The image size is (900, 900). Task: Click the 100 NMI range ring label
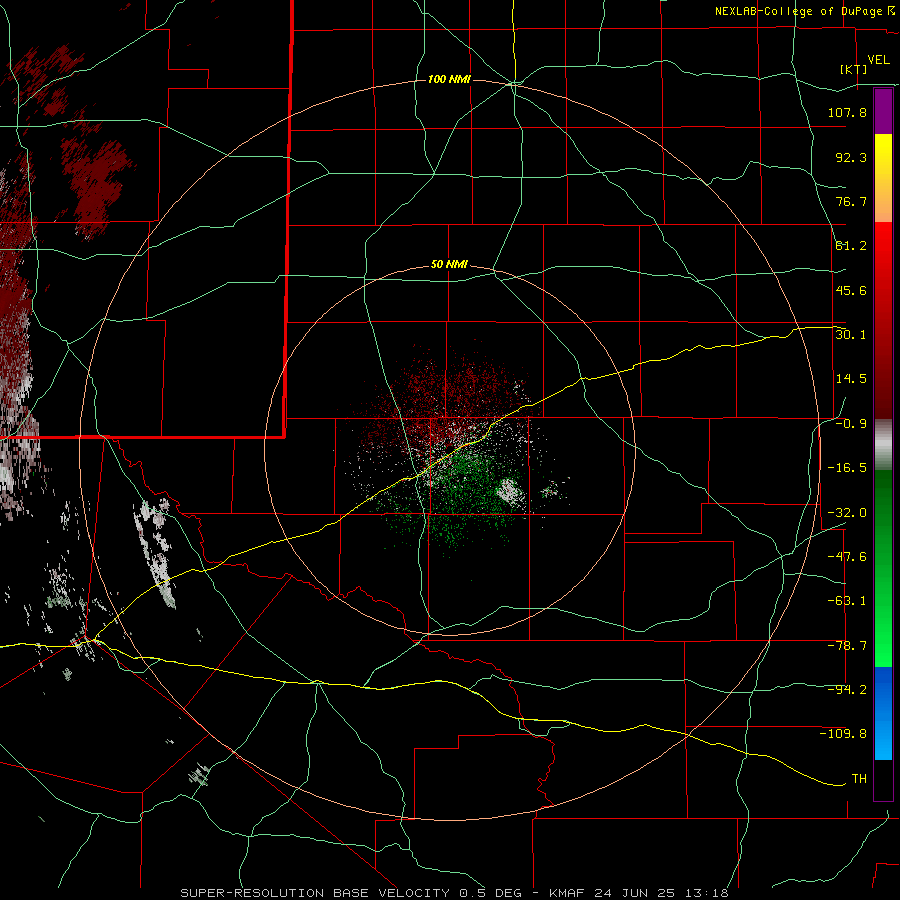pos(449,79)
